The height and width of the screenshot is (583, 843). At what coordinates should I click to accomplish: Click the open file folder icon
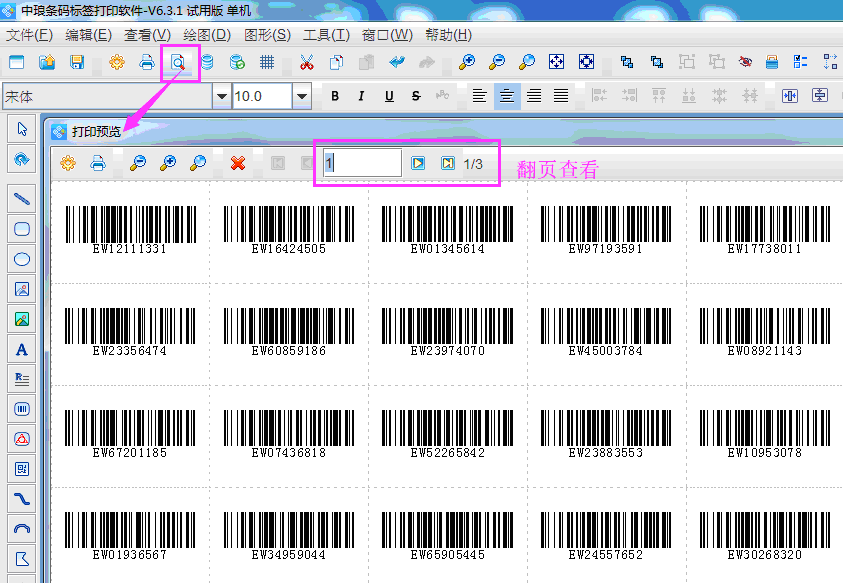click(x=47, y=62)
